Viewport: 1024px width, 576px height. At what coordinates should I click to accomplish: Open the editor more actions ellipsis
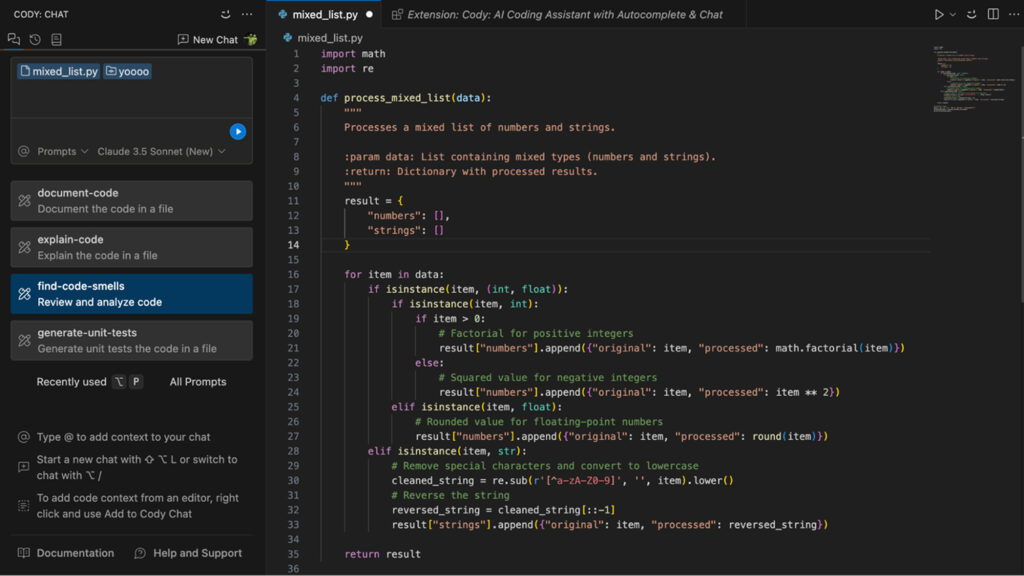tap(1013, 14)
